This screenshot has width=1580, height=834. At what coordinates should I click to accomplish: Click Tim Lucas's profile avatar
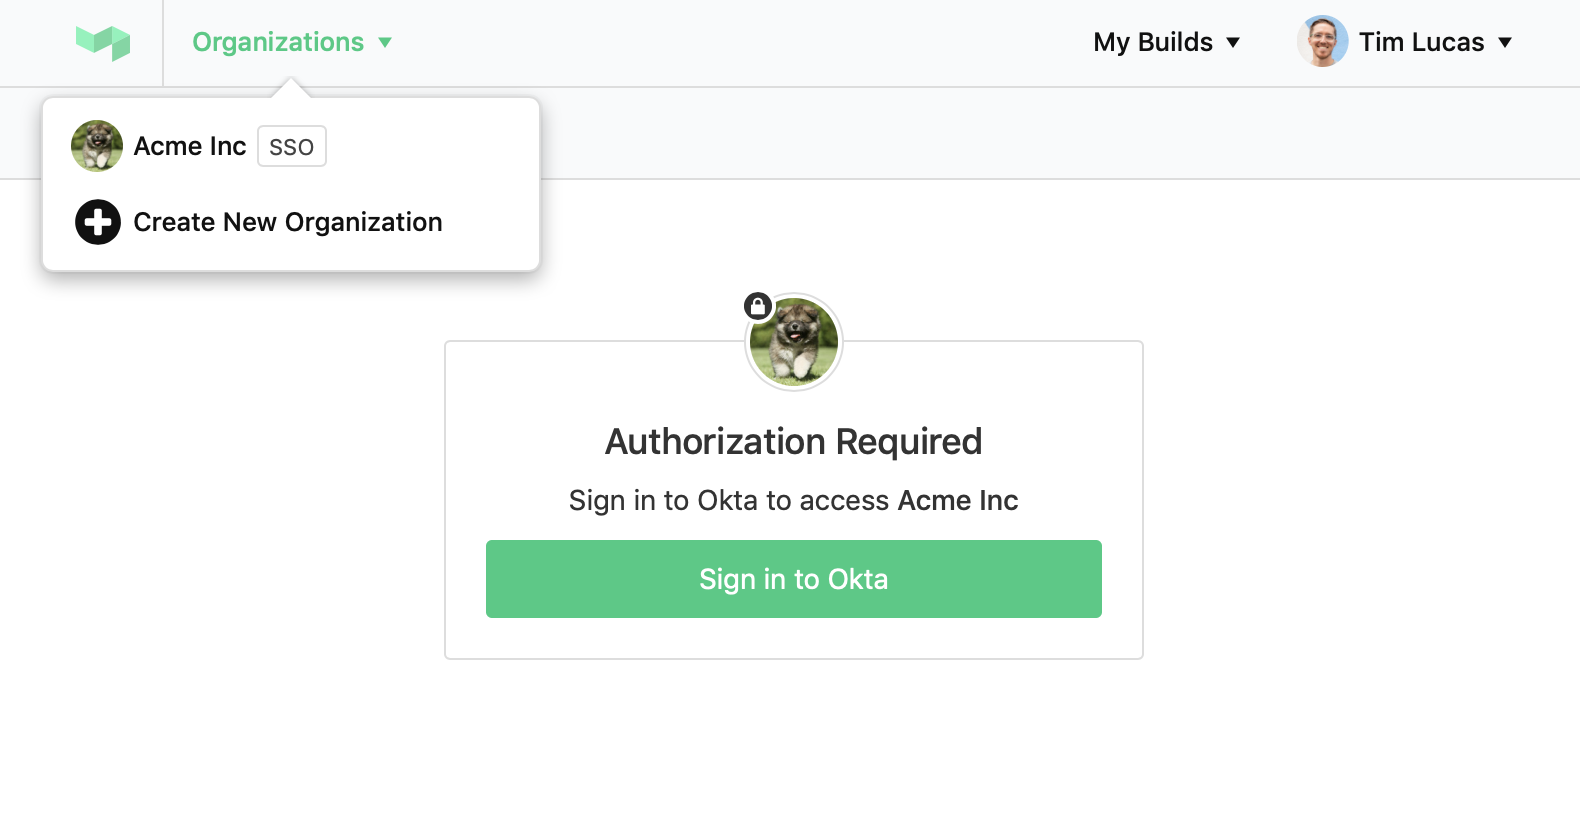[1322, 41]
